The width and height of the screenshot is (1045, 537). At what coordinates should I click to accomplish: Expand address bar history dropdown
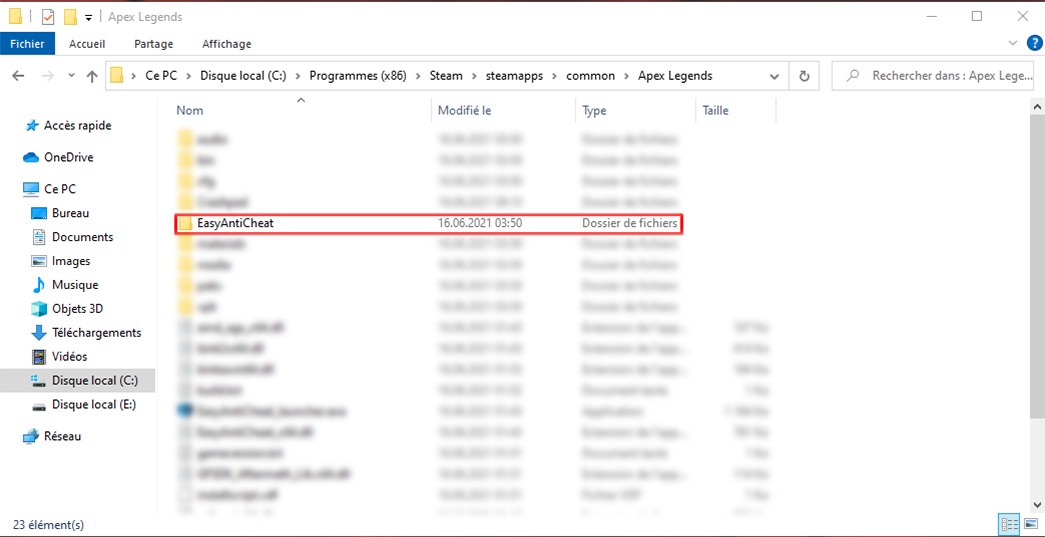774,76
